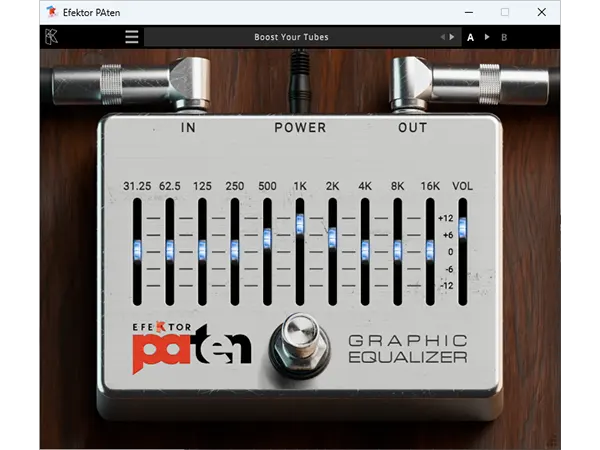Copy A to B arrow
The image size is (600, 450).
[487, 37]
